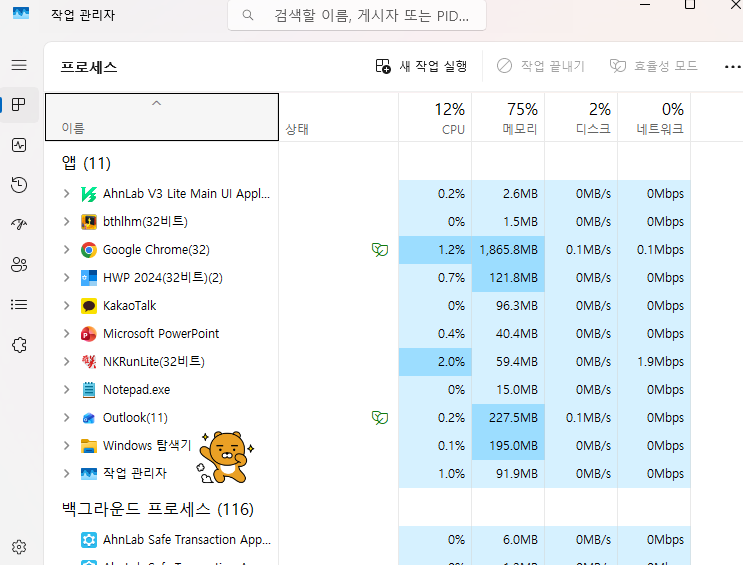Click the 앱 (11) group header

86,164
